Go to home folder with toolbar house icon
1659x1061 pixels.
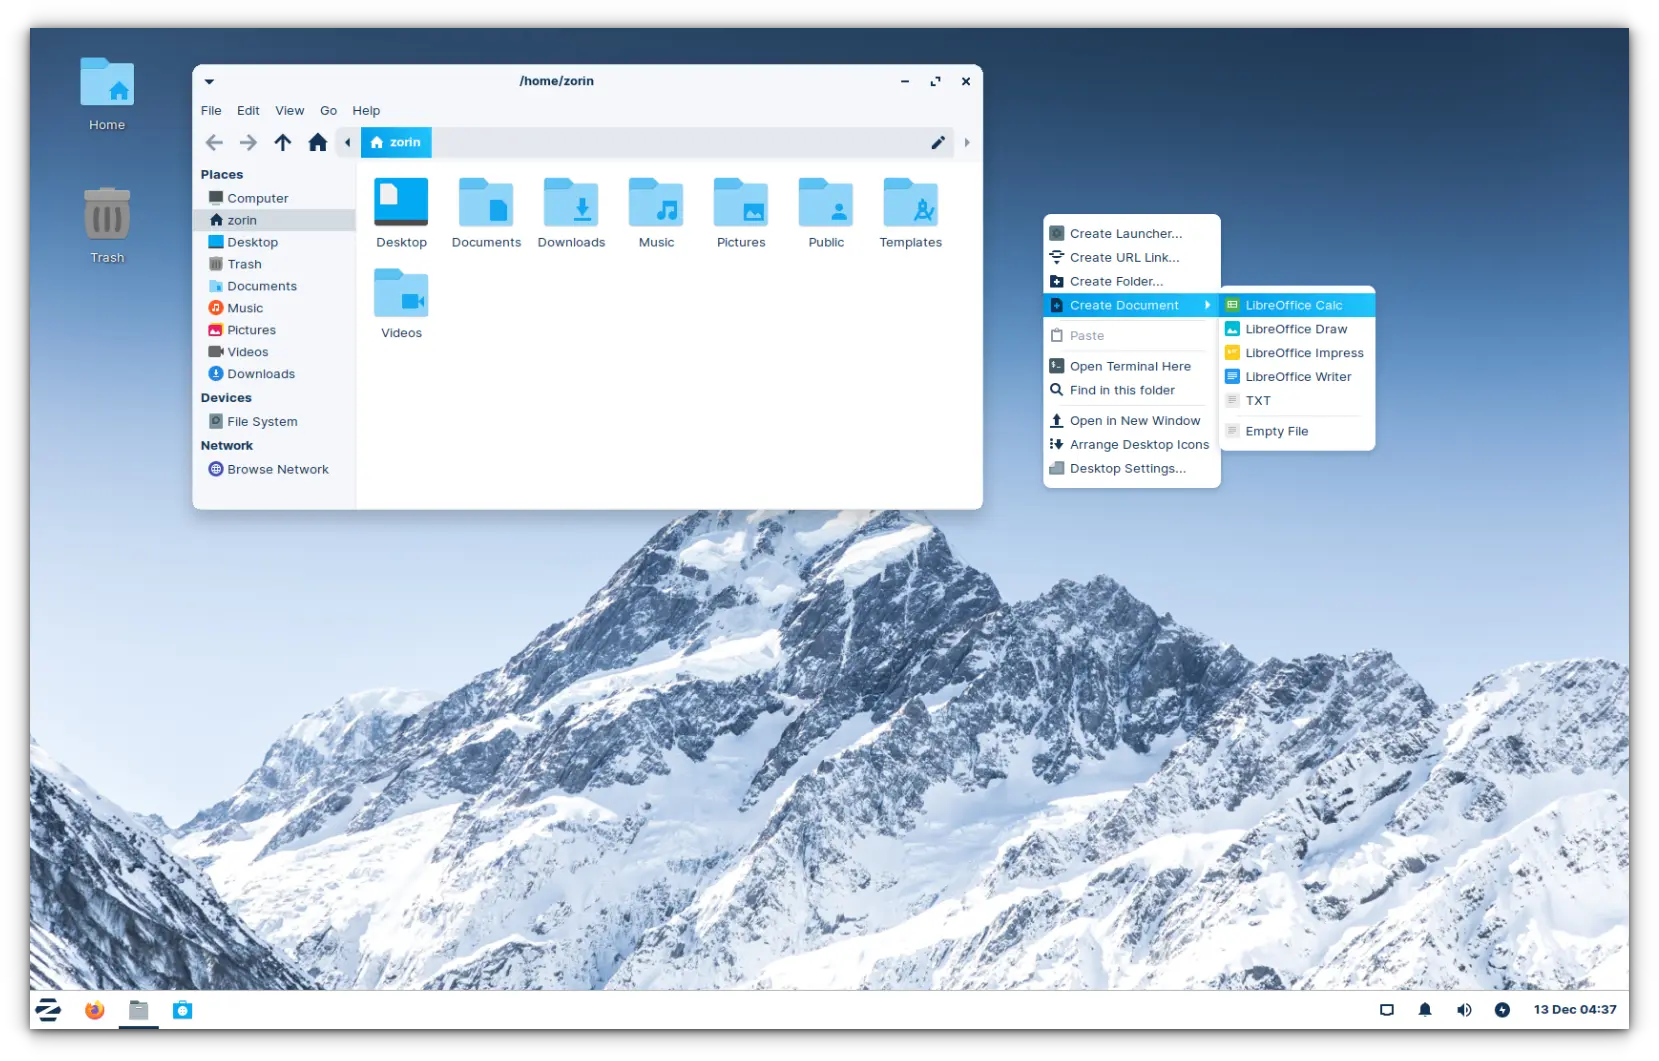(x=318, y=143)
